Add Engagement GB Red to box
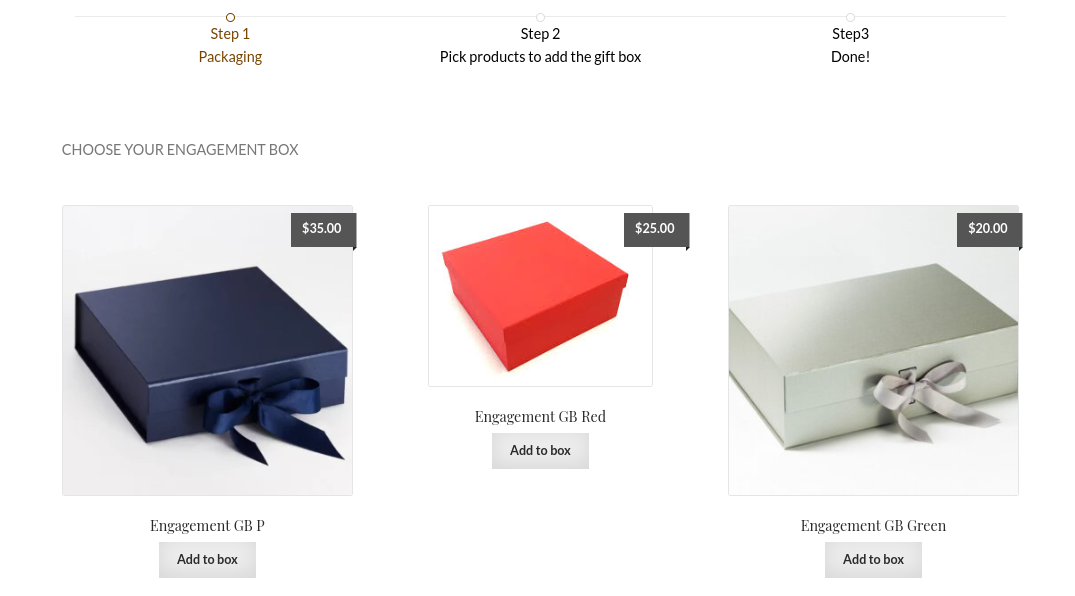The image size is (1075, 596). point(540,450)
